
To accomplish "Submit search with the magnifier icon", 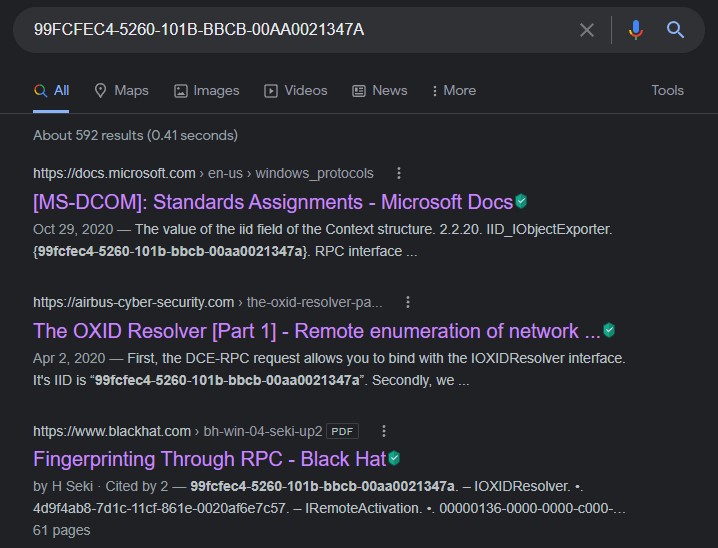I will point(675,30).
